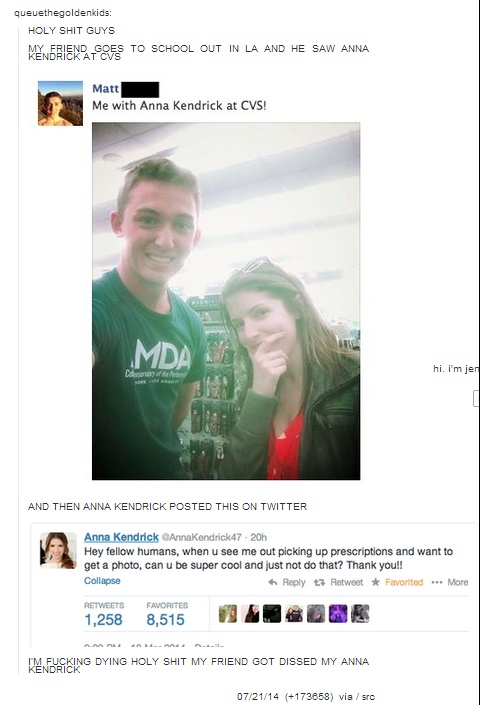Screen dimensions: 480x705
Task: View the 1,258 retweets count
Action: coord(103,620)
